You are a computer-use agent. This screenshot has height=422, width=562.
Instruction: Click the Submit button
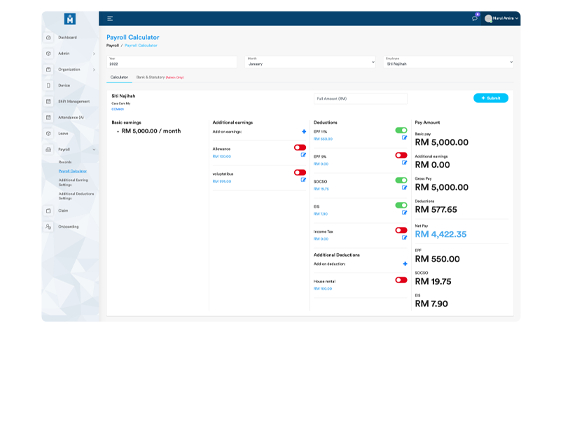coord(491,98)
